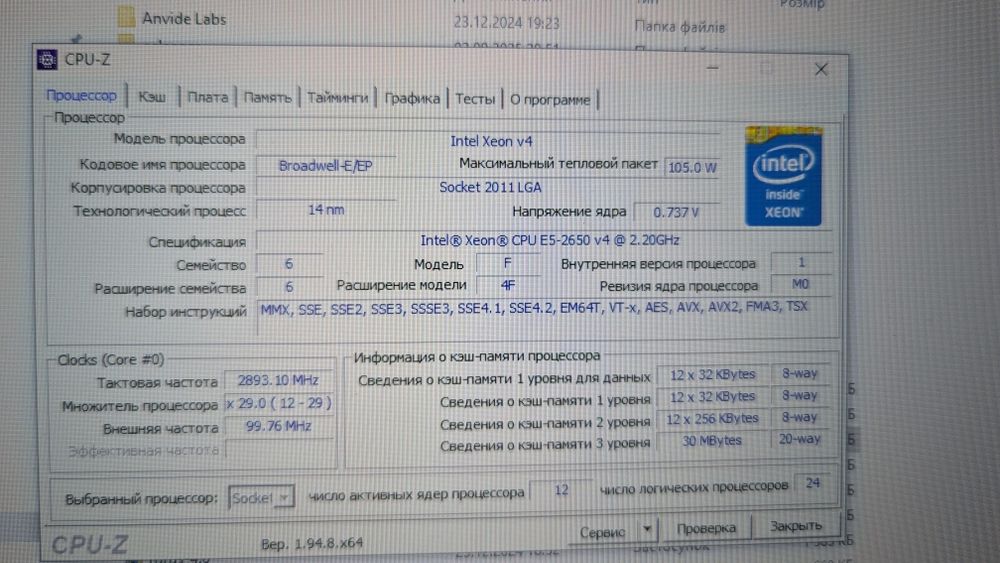The image size is (1000, 563).
Task: Click the Broadwell-E/EP code name value
Action: 326,166
